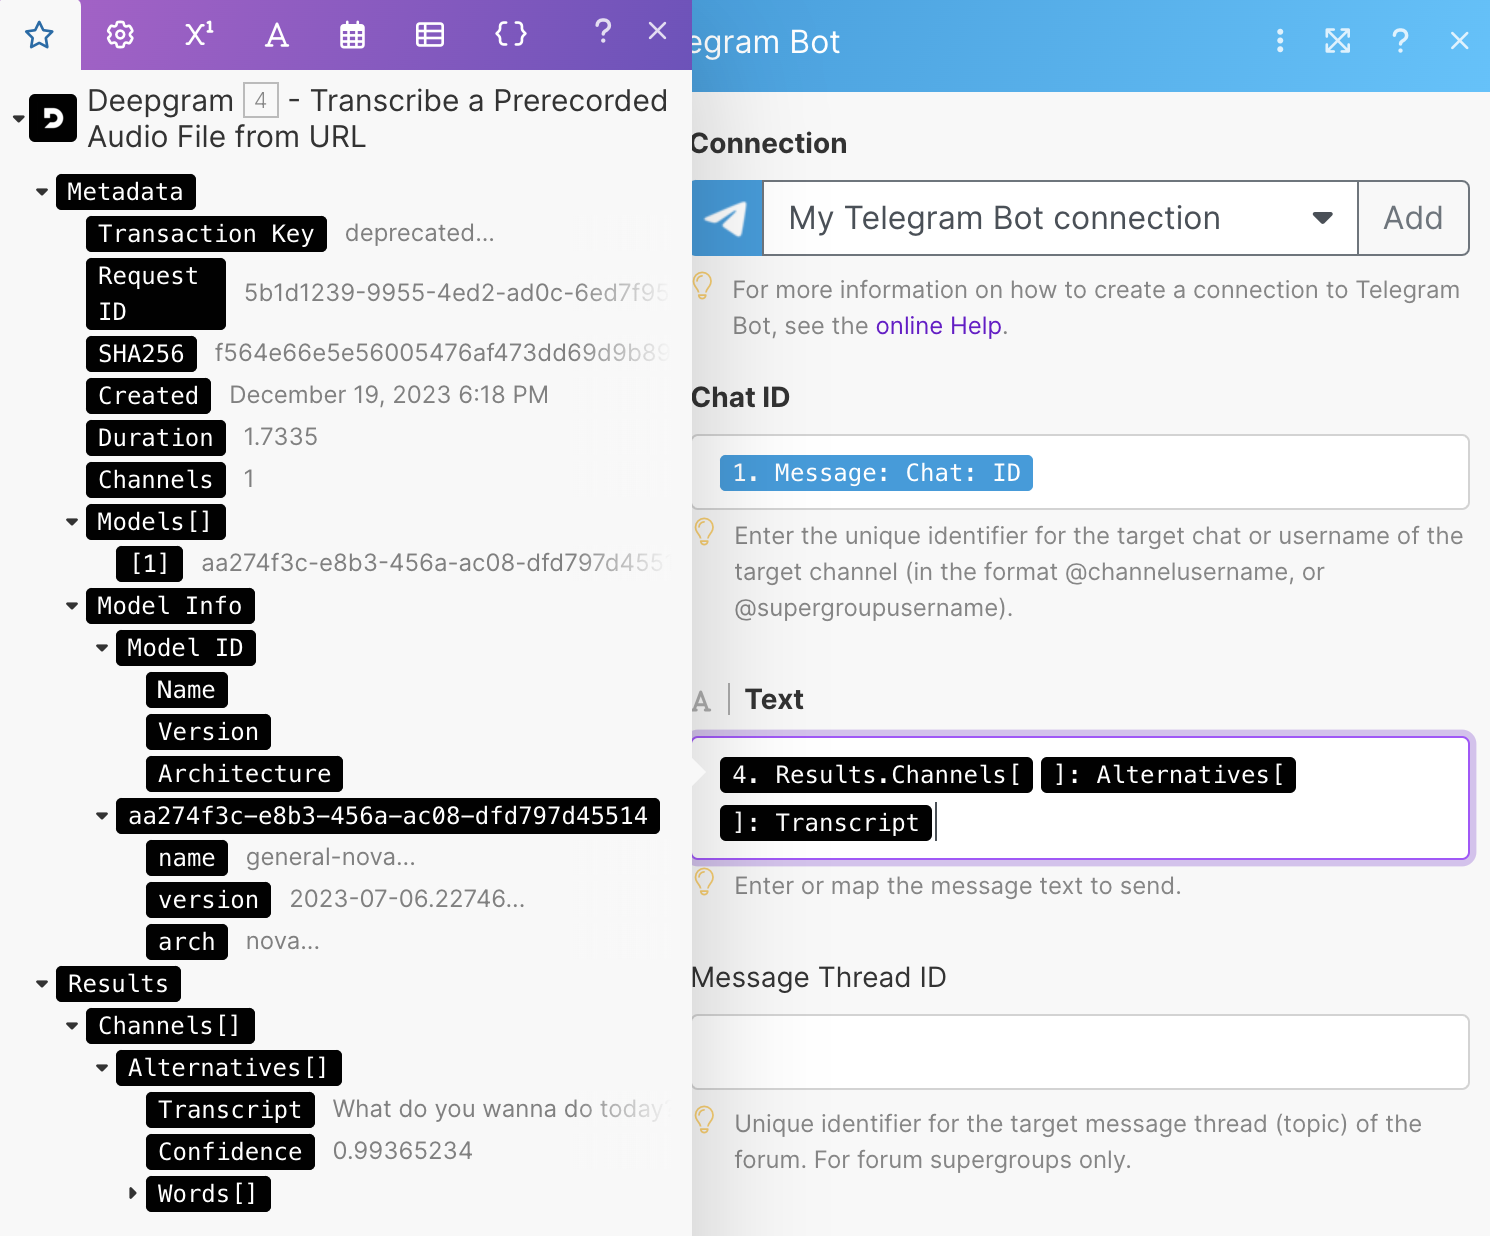1490x1236 pixels.
Task: Expand Telegram Bot dialog to fullscreen
Action: pyautogui.click(x=1338, y=41)
